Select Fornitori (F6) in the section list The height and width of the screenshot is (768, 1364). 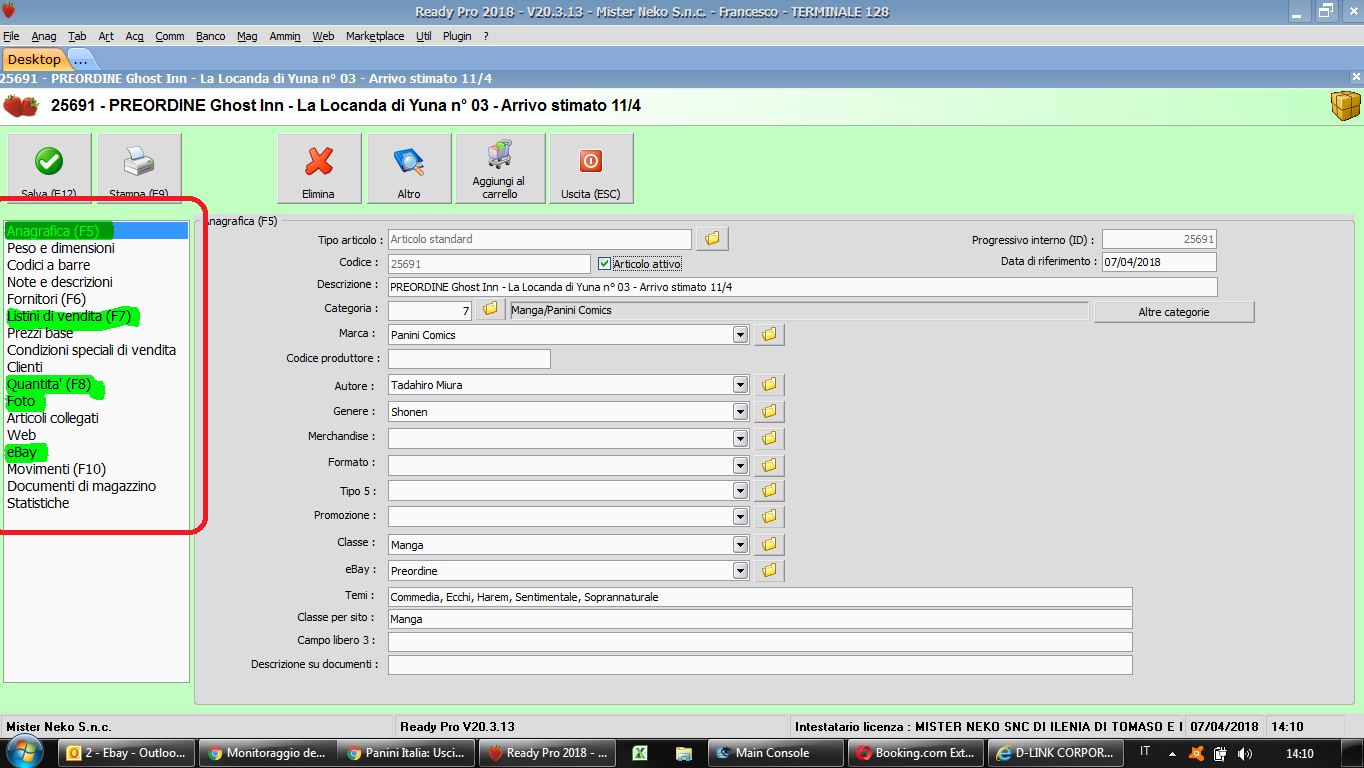(x=47, y=299)
